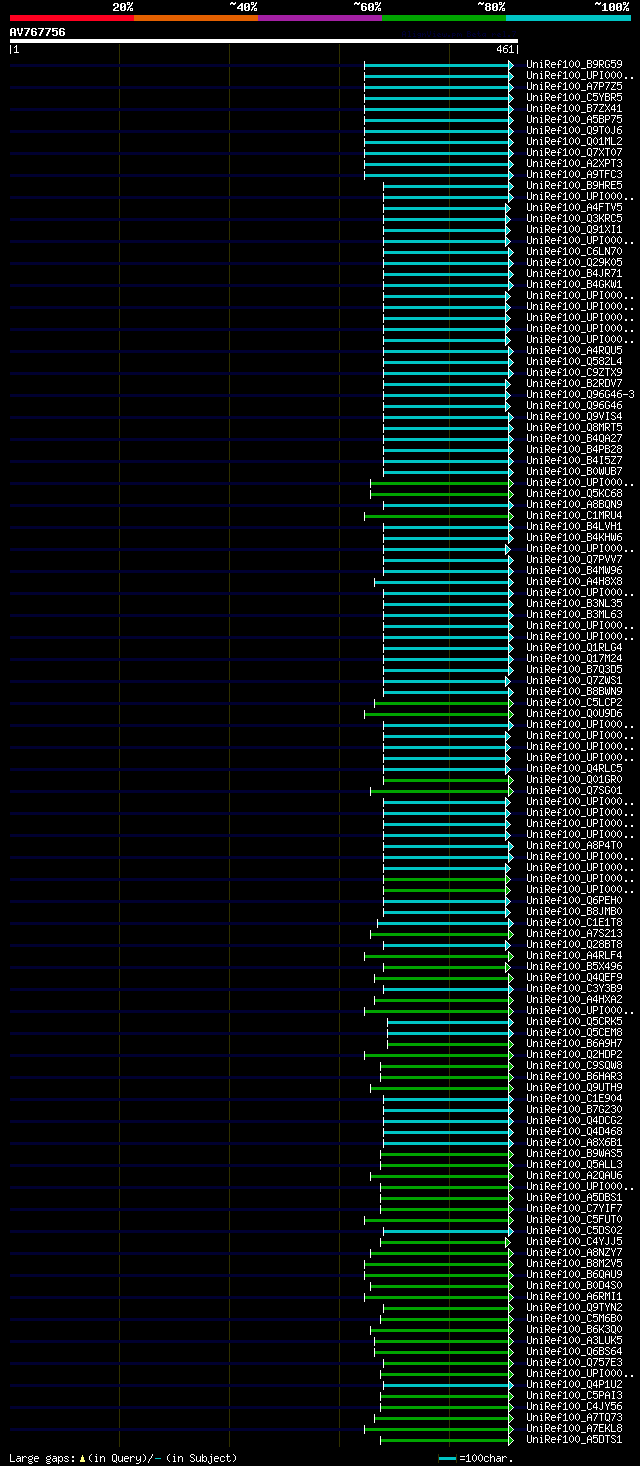Screen dimensions: 640x1466
Task: Click the cyan ~100% legend segment
Action: coord(568,18)
